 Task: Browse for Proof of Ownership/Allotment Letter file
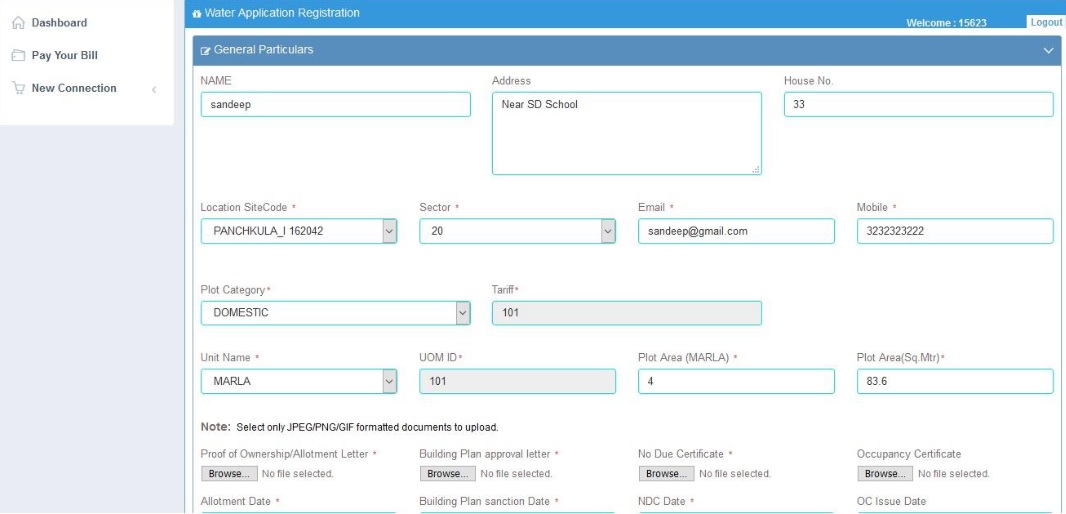point(229,473)
